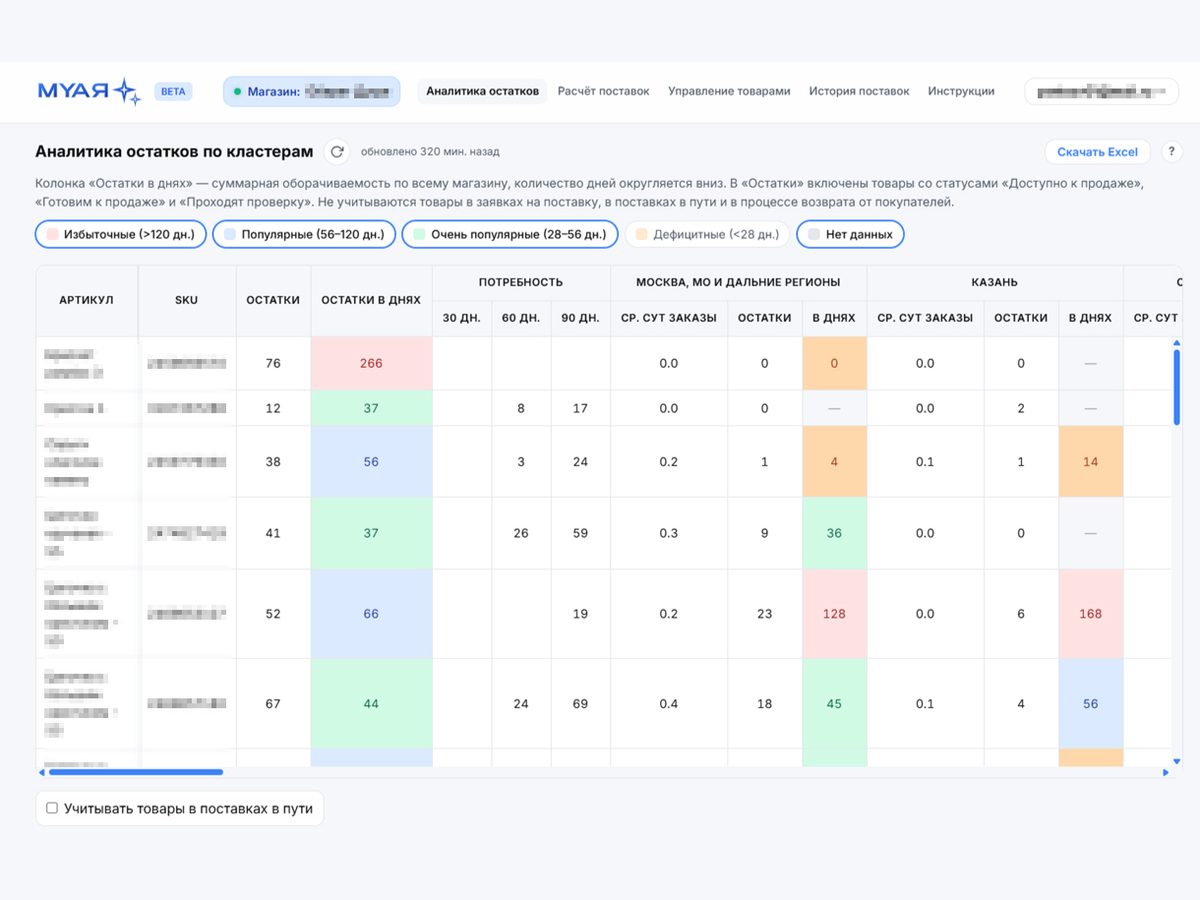Toggle the Дефицитные (<28 дн.) filter
1200x900 pixels.
tap(707, 234)
